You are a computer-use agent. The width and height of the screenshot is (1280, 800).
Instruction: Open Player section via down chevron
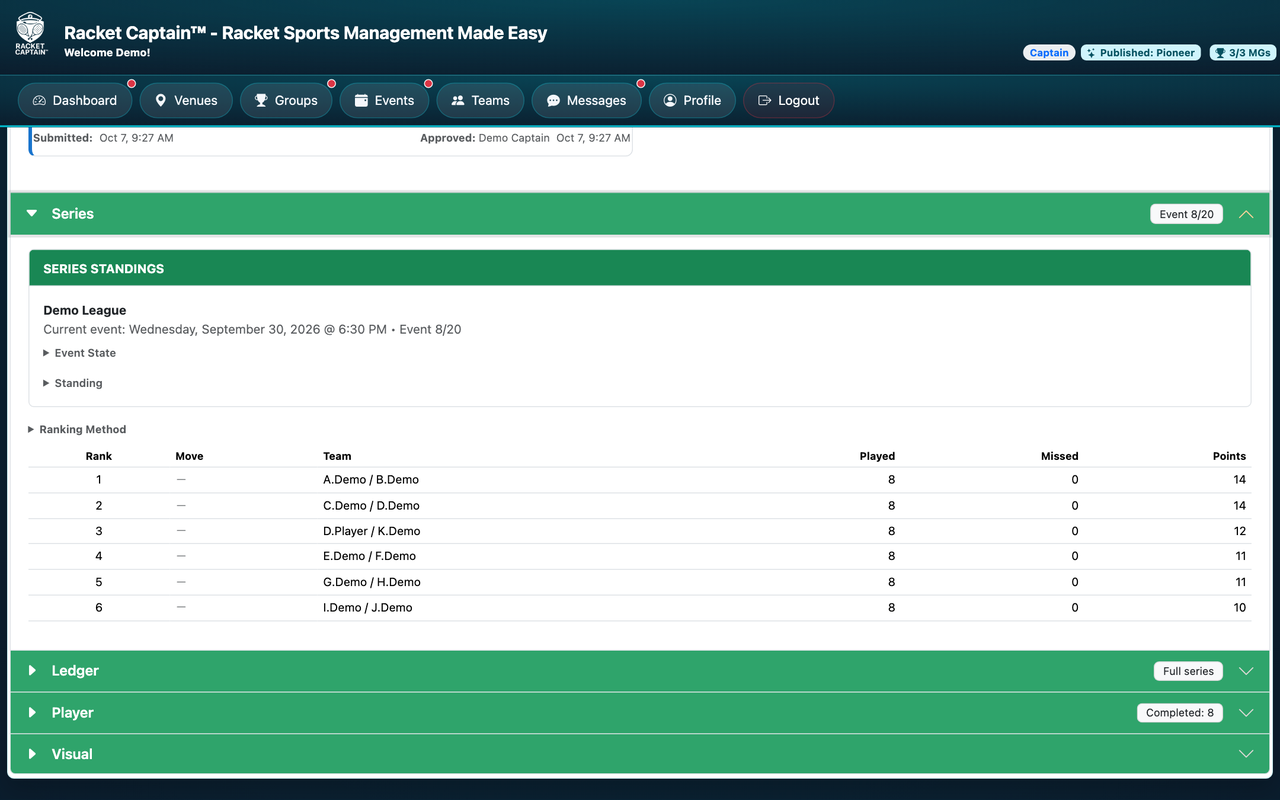pyautogui.click(x=1246, y=713)
